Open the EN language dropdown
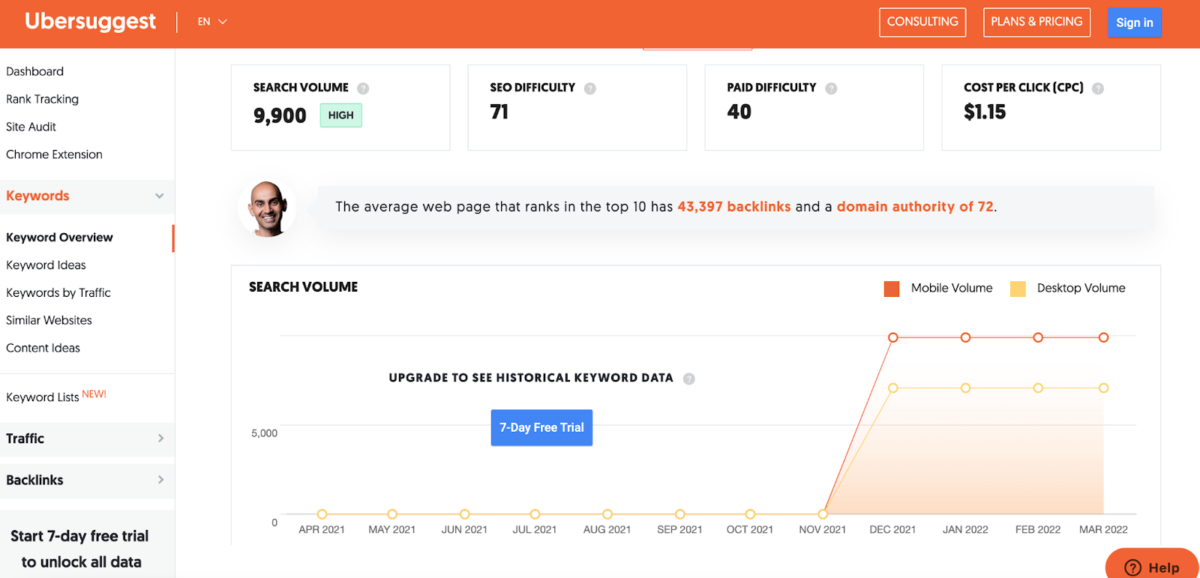The height and width of the screenshot is (578, 1200). 212,22
